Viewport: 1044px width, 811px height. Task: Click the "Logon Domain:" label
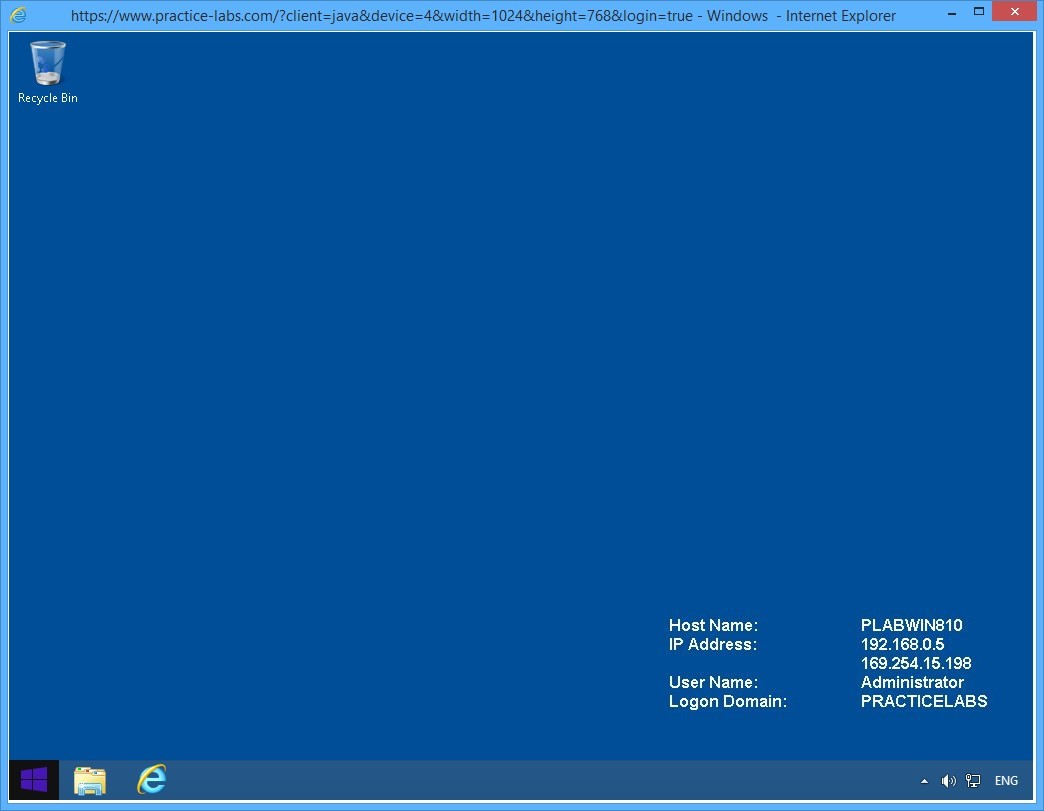(727, 702)
